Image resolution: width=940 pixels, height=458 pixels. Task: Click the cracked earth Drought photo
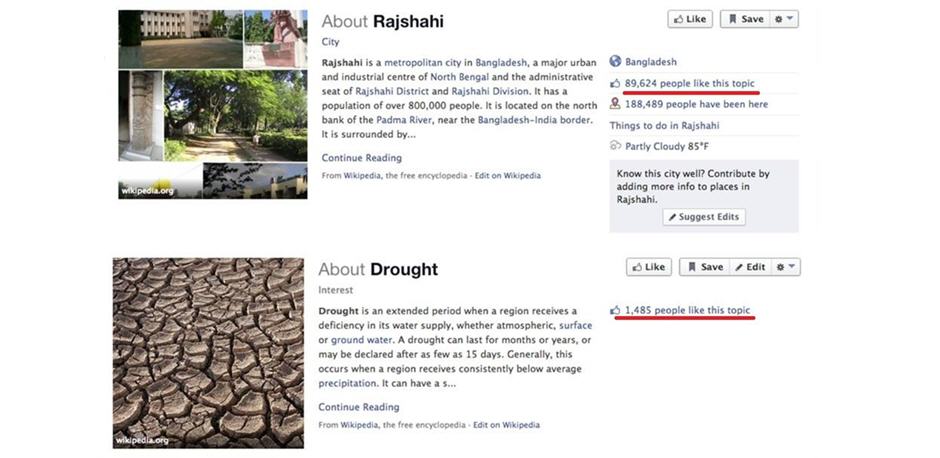208,352
